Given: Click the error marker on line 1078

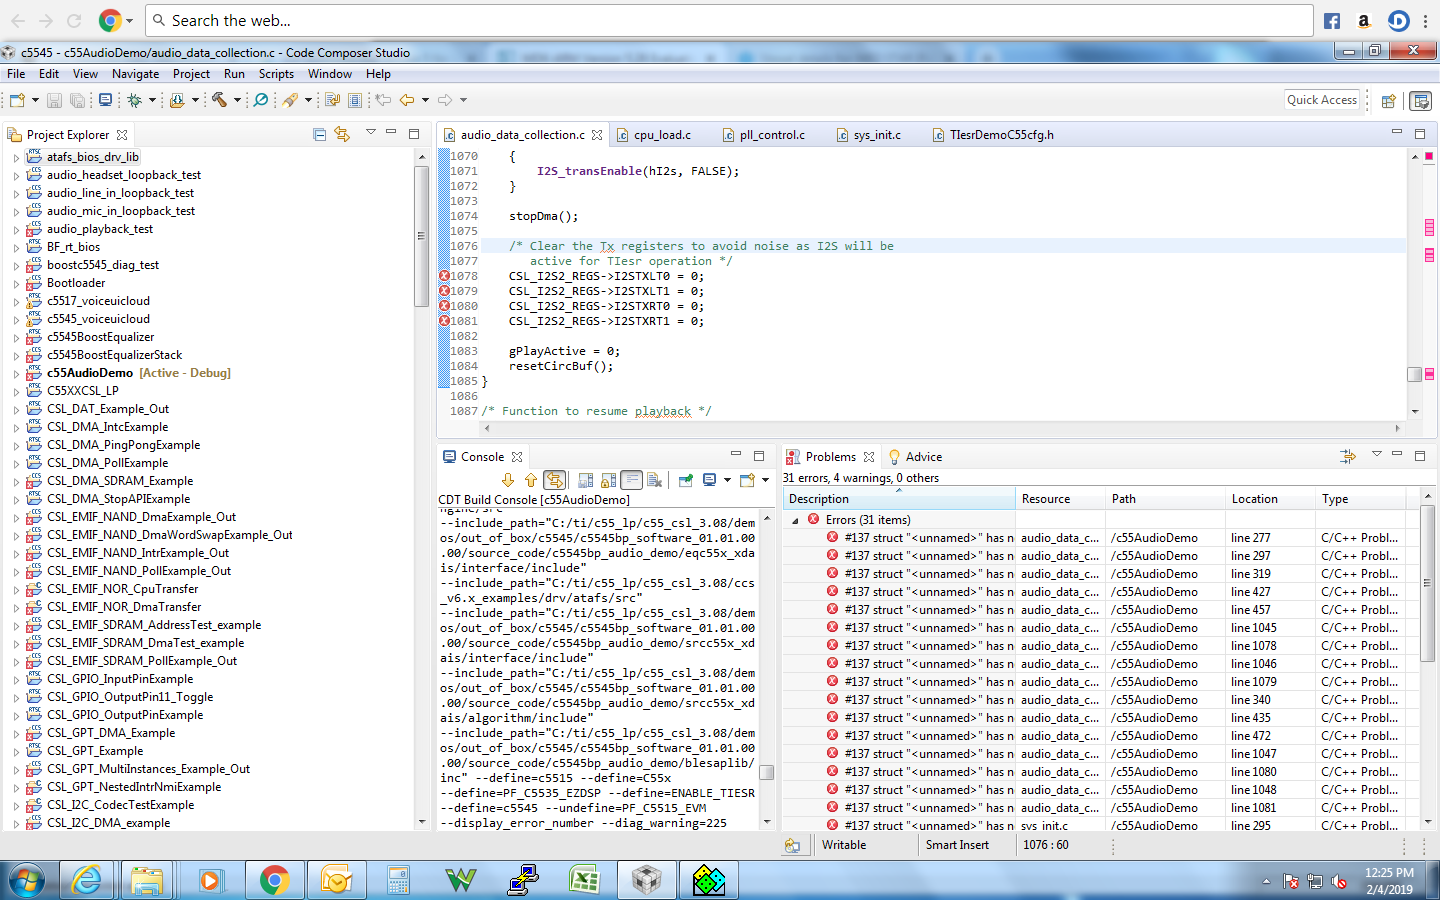Looking at the screenshot, I should pos(444,276).
